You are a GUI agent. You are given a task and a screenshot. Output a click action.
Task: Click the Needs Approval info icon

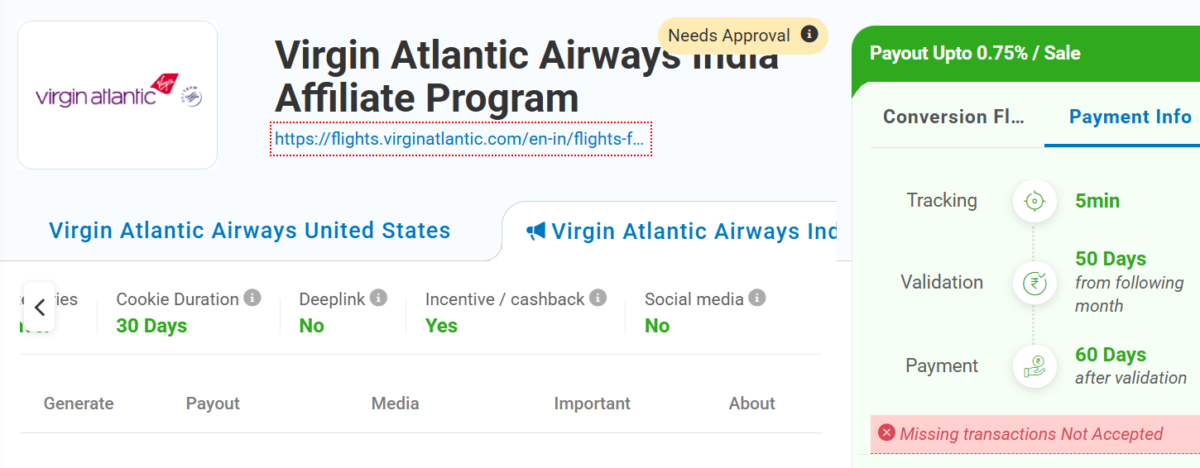[x=810, y=35]
